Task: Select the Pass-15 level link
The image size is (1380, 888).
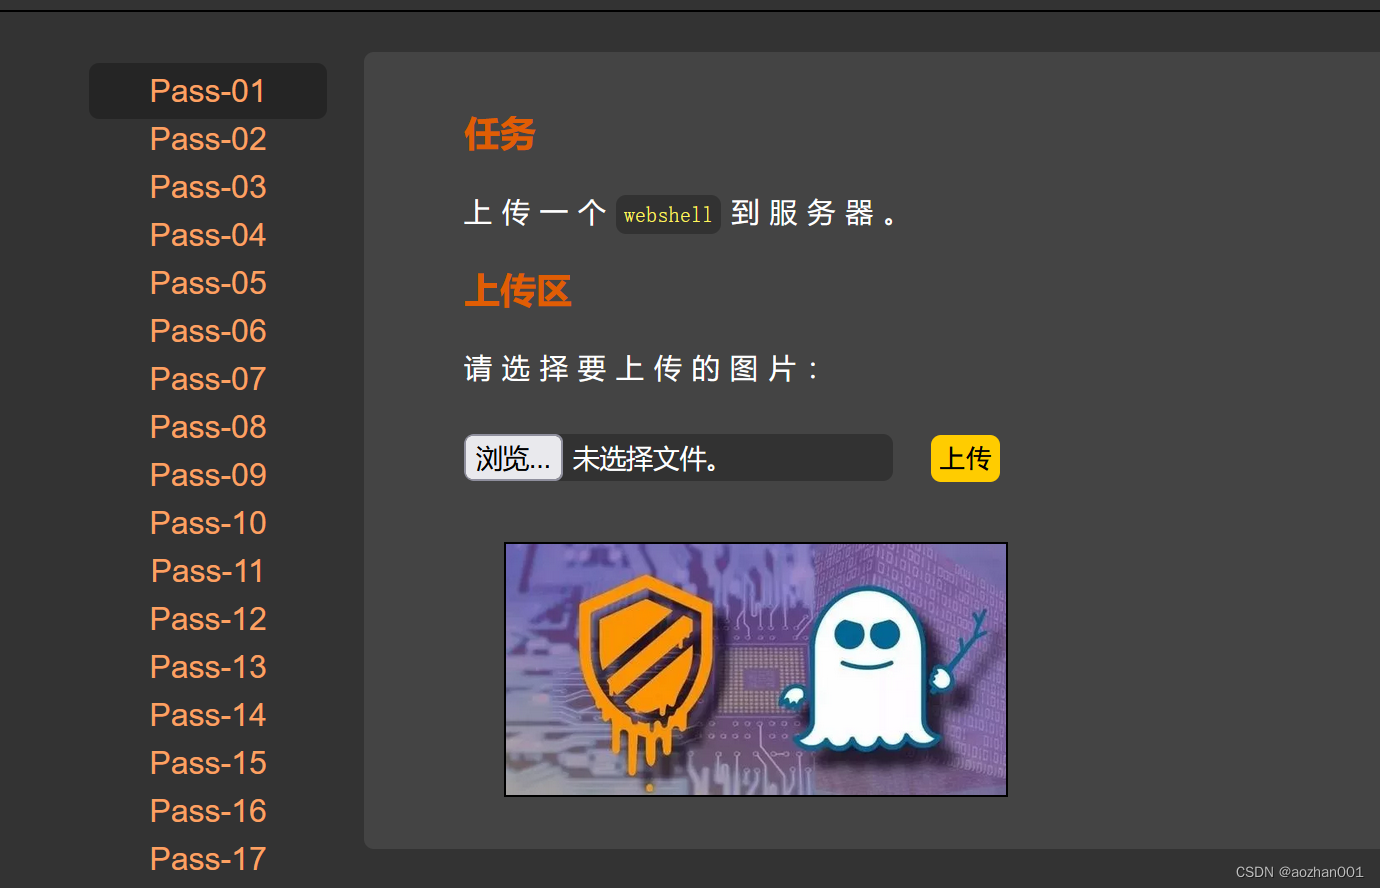Action: 207,763
